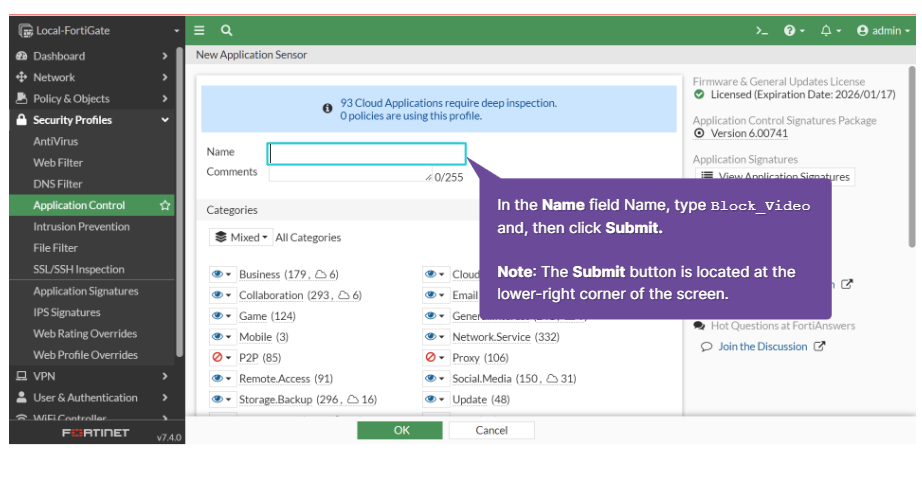This screenshot has width=922, height=479.
Task: Click the Network arrows icon
Action: 22,77
